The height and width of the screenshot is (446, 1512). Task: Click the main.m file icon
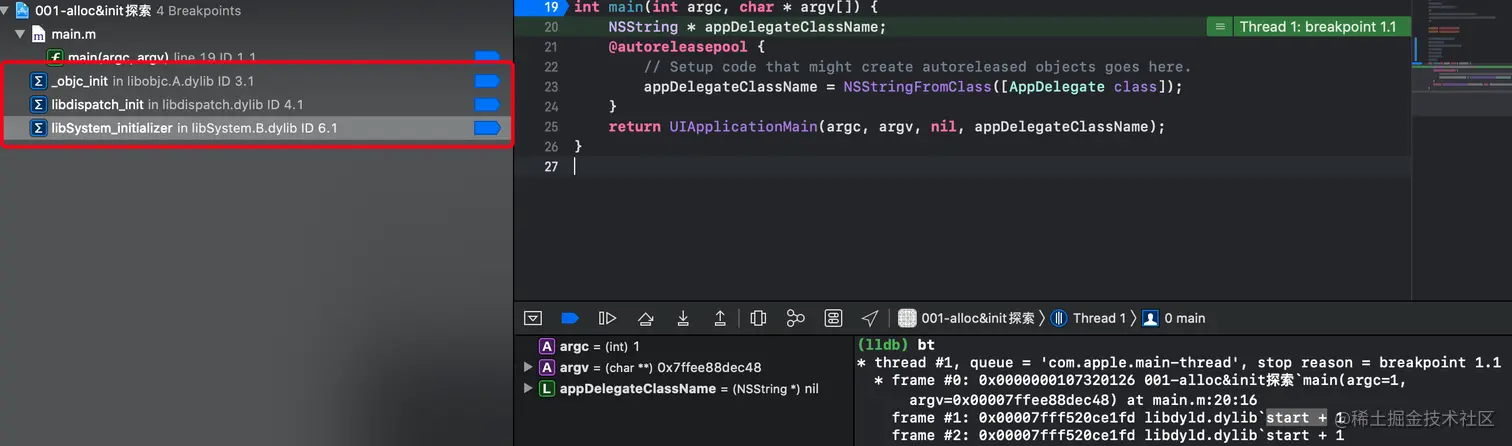[x=39, y=34]
